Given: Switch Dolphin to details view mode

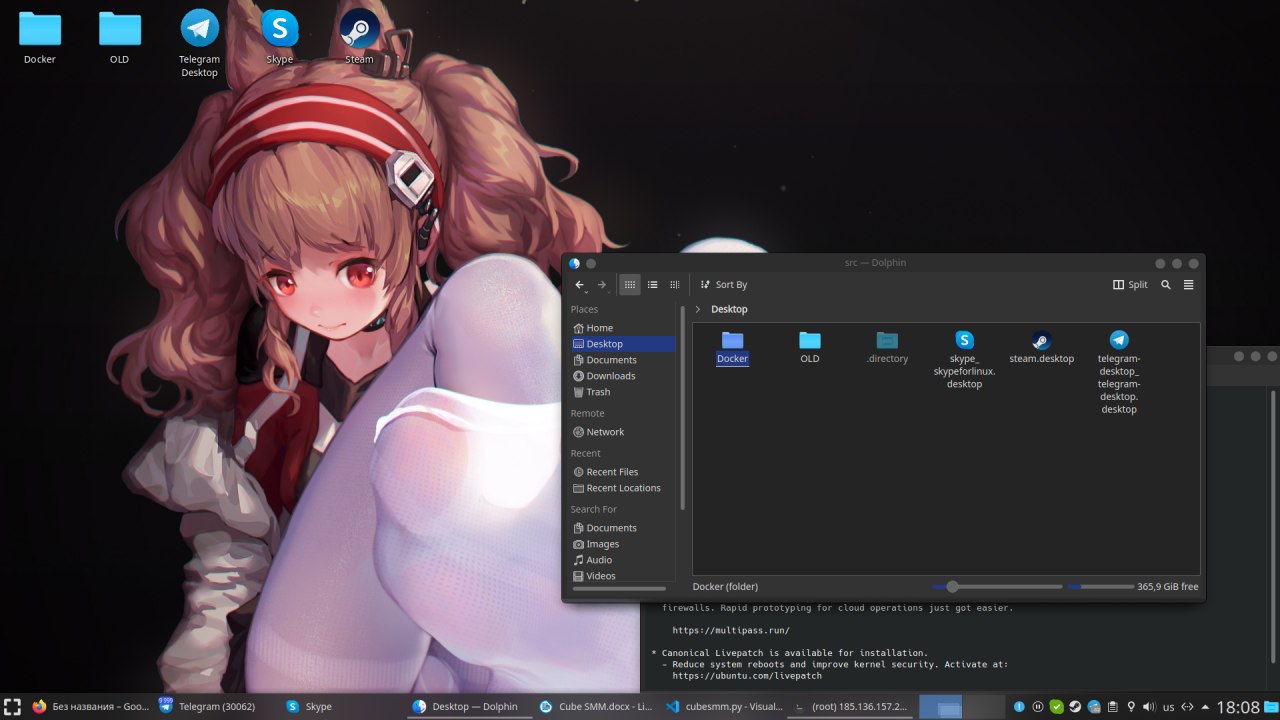Looking at the screenshot, I should 675,285.
